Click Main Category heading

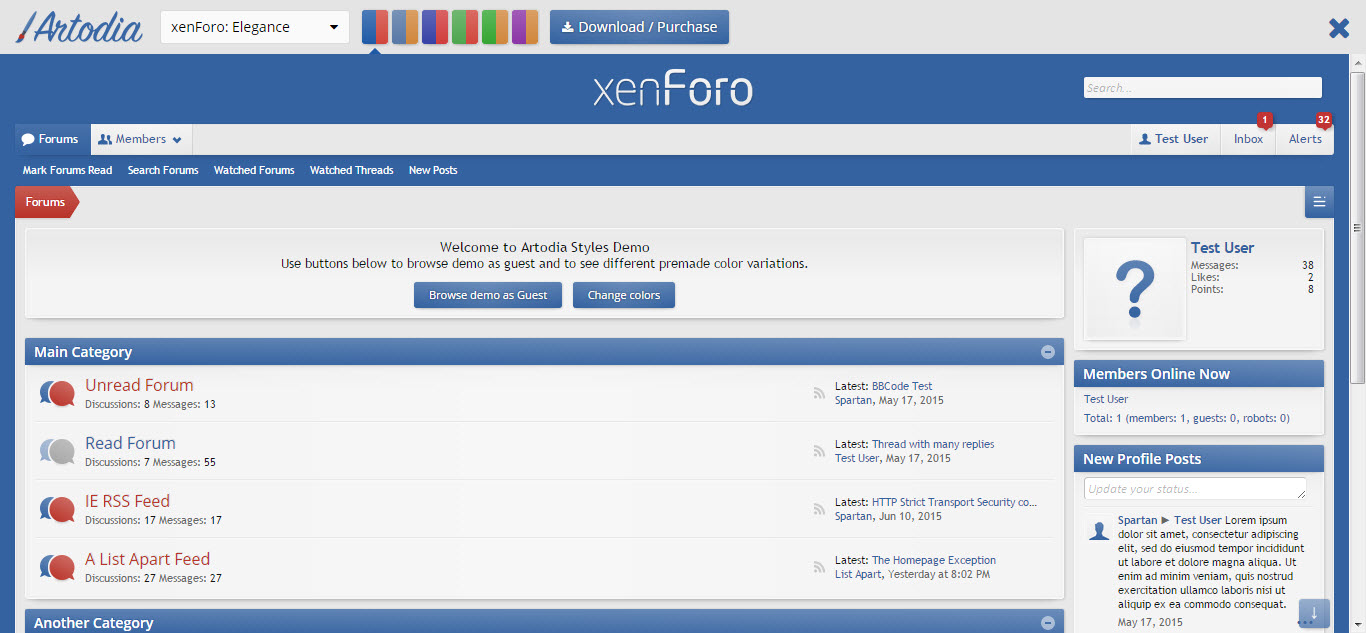point(83,352)
